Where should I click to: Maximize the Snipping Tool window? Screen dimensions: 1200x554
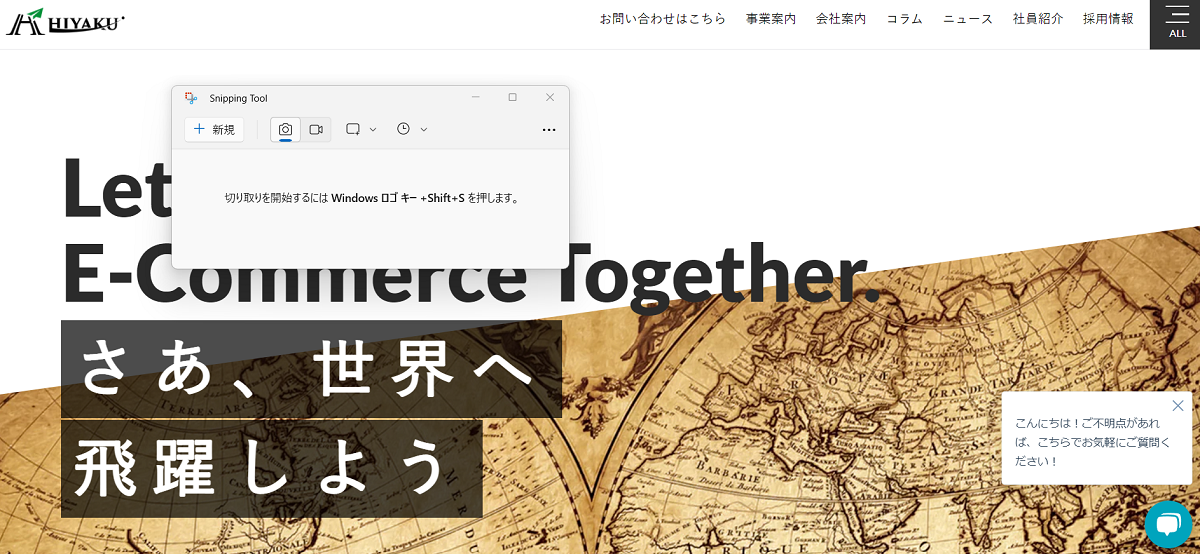512,97
